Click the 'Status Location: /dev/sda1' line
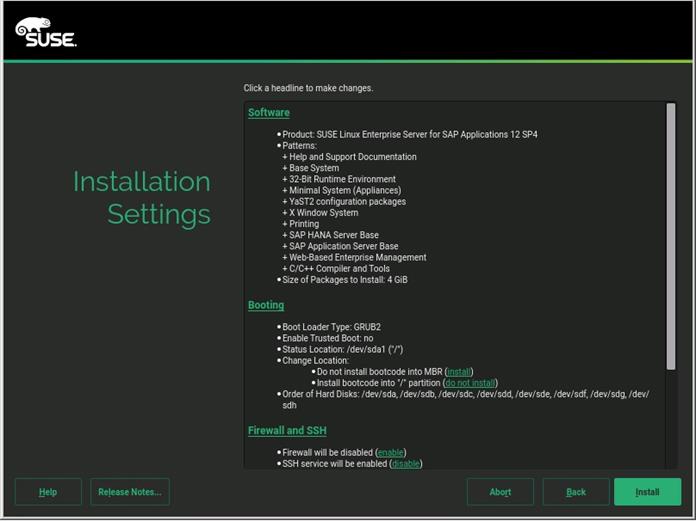Image resolution: width=696 pixels, height=521 pixels. (x=343, y=350)
